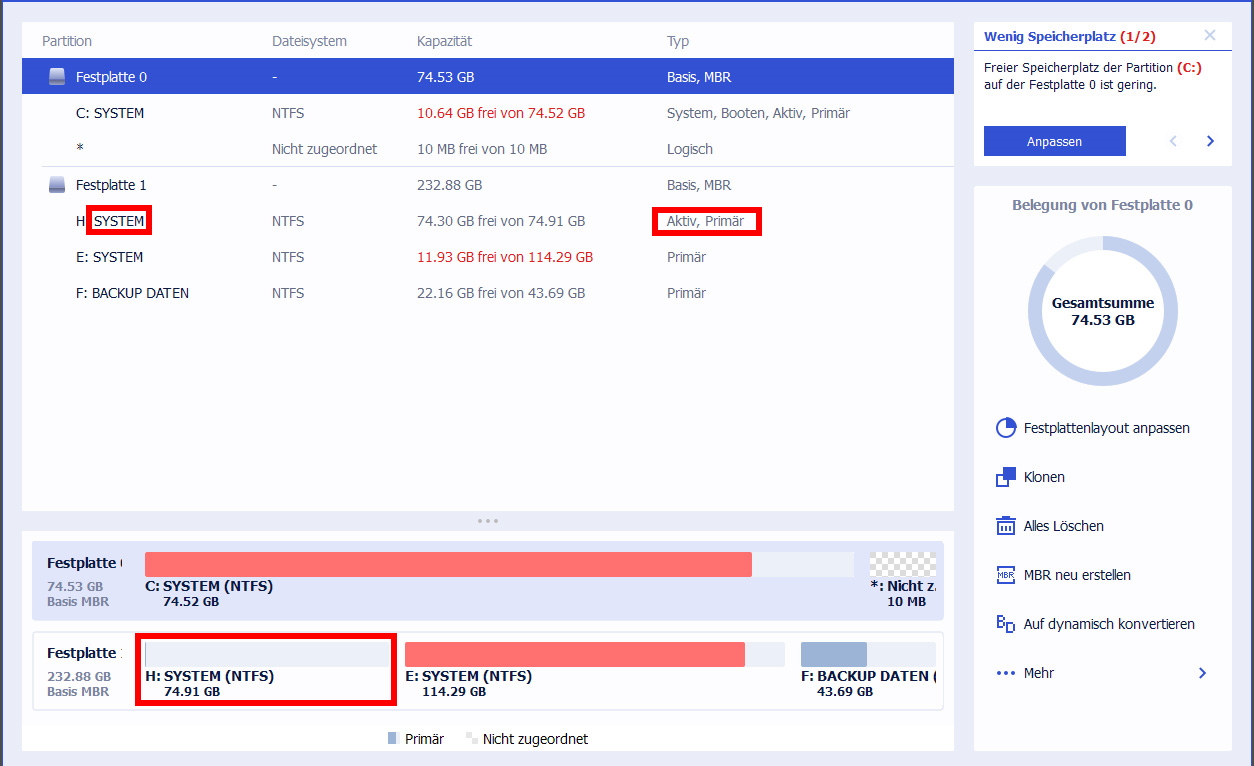Screen dimensions: 1254x766
Task: Click Nicht zugeordnet file system cell
Action: pos(324,149)
